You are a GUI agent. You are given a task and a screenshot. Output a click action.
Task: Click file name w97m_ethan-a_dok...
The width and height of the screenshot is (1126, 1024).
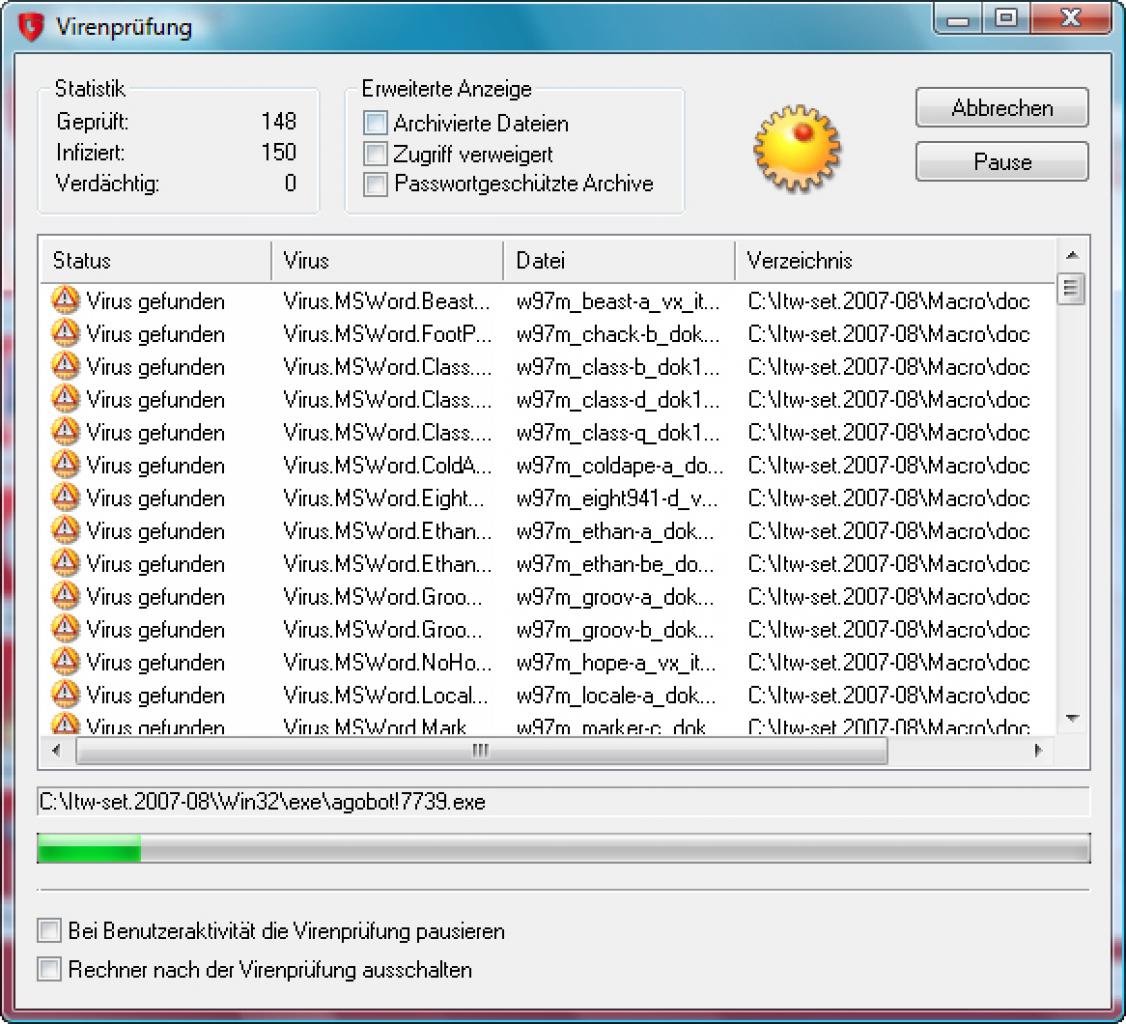tap(615, 531)
